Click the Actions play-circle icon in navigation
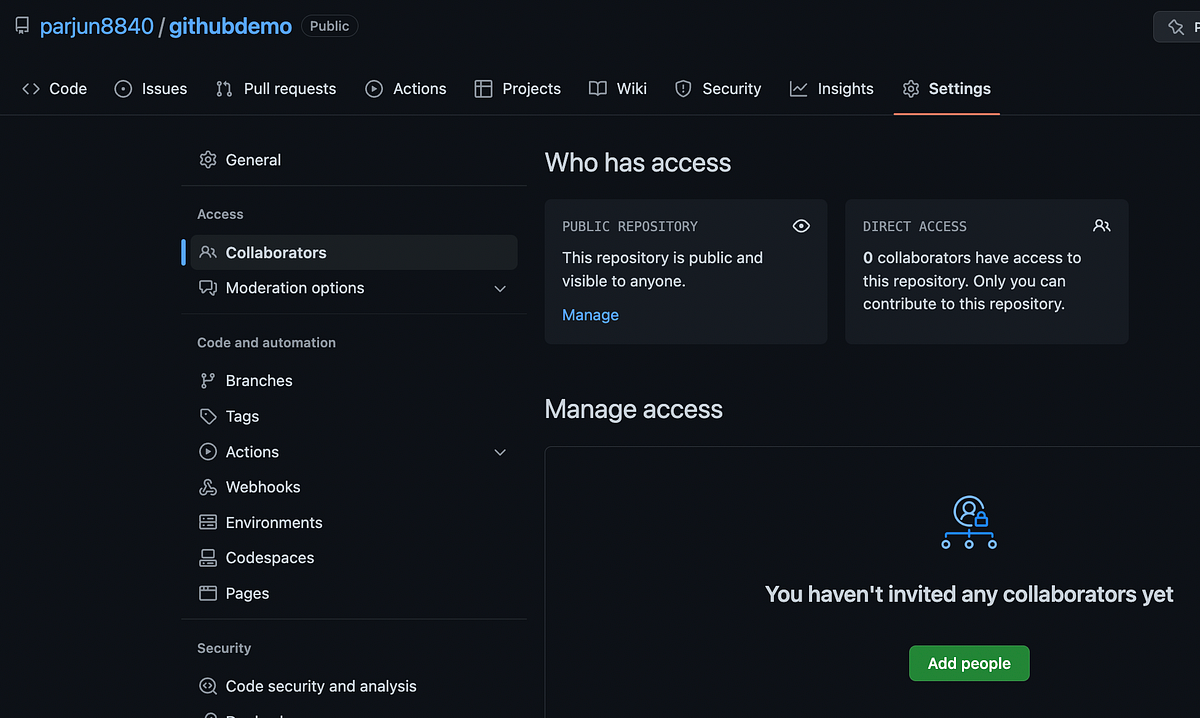The image size is (1200, 718). coord(374,88)
